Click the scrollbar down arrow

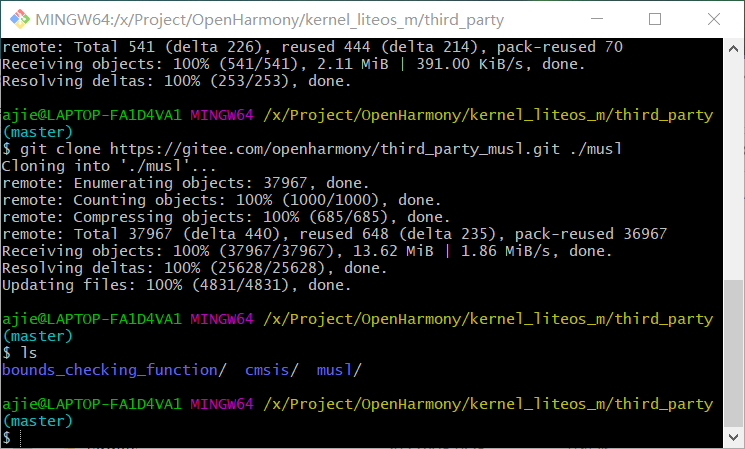(733, 437)
